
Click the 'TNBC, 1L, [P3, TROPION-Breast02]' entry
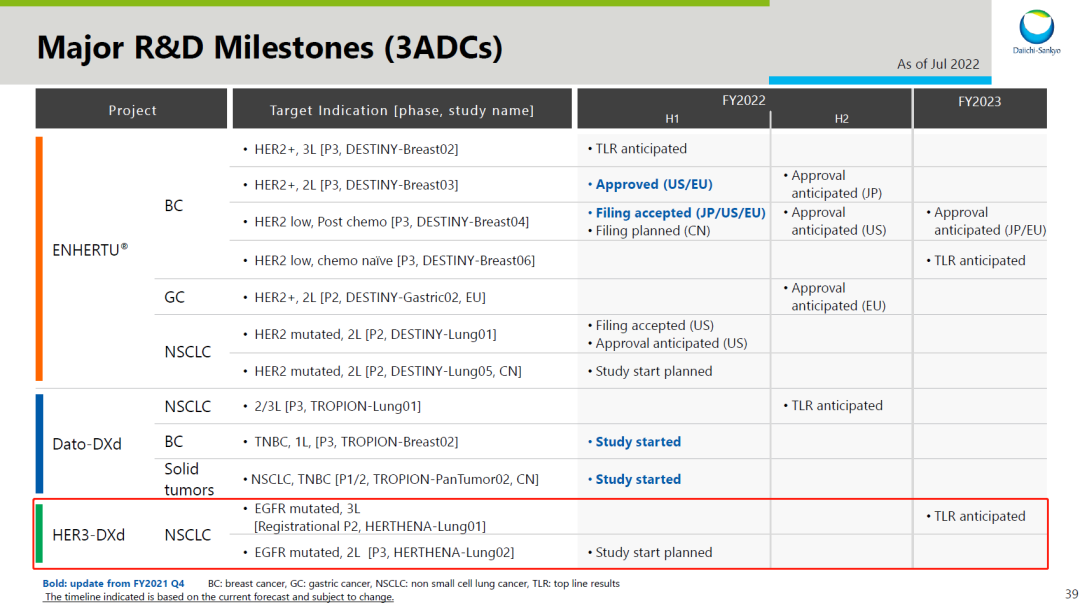pos(355,441)
